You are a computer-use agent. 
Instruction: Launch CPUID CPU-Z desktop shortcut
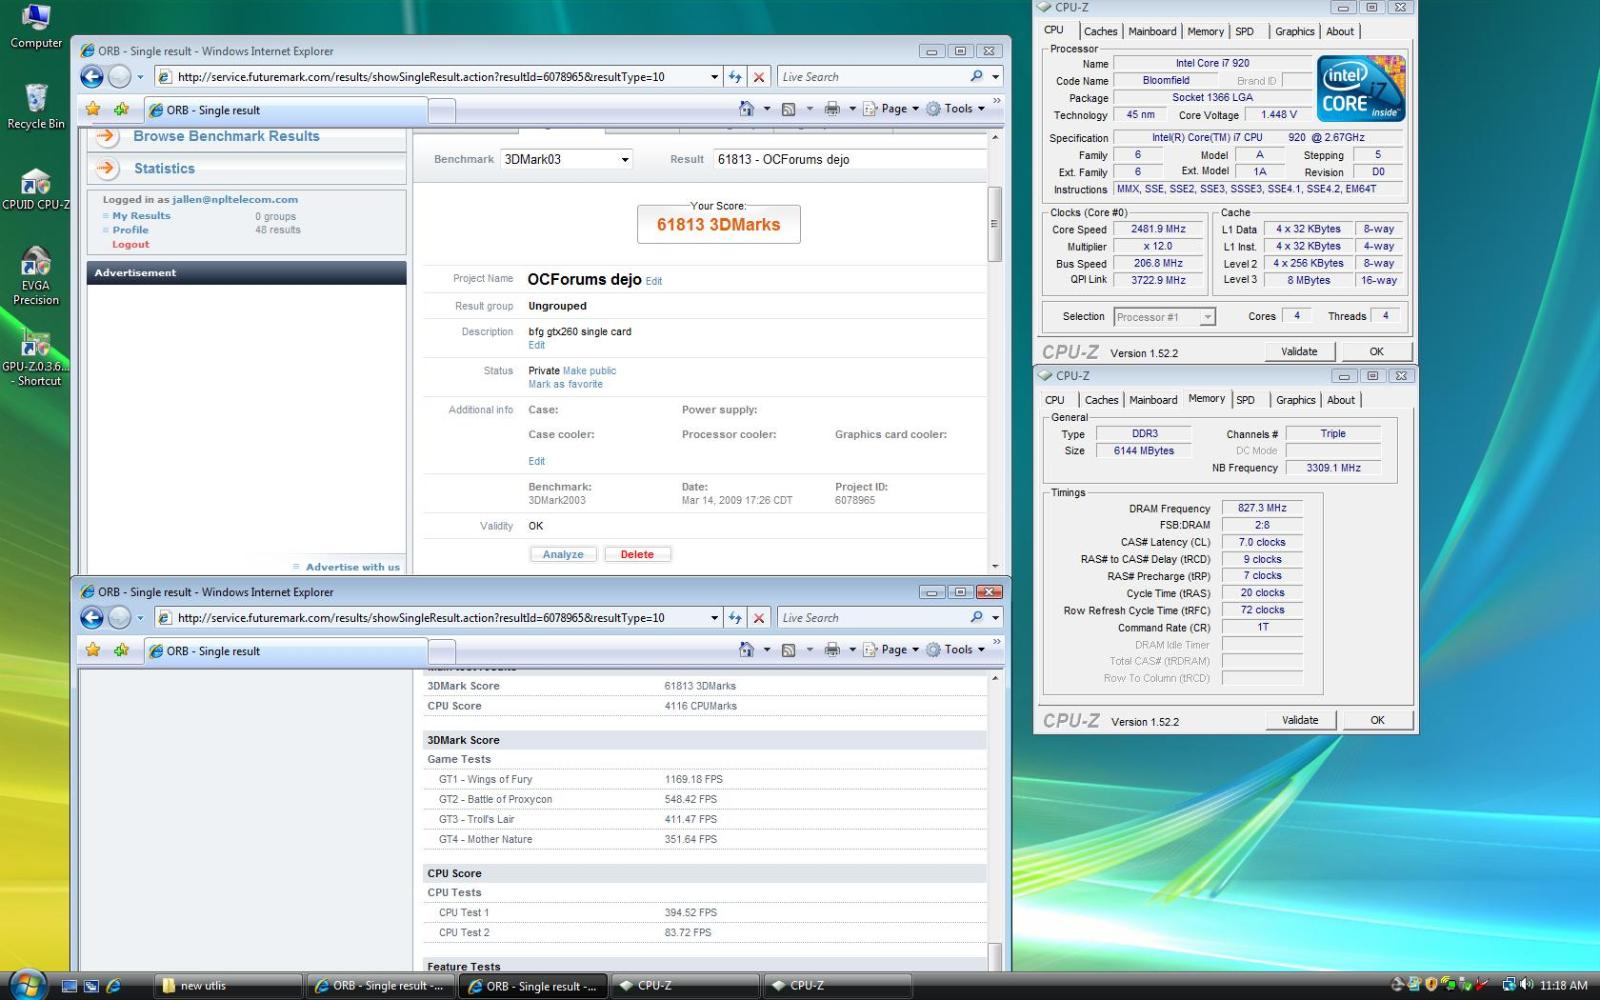[36, 190]
